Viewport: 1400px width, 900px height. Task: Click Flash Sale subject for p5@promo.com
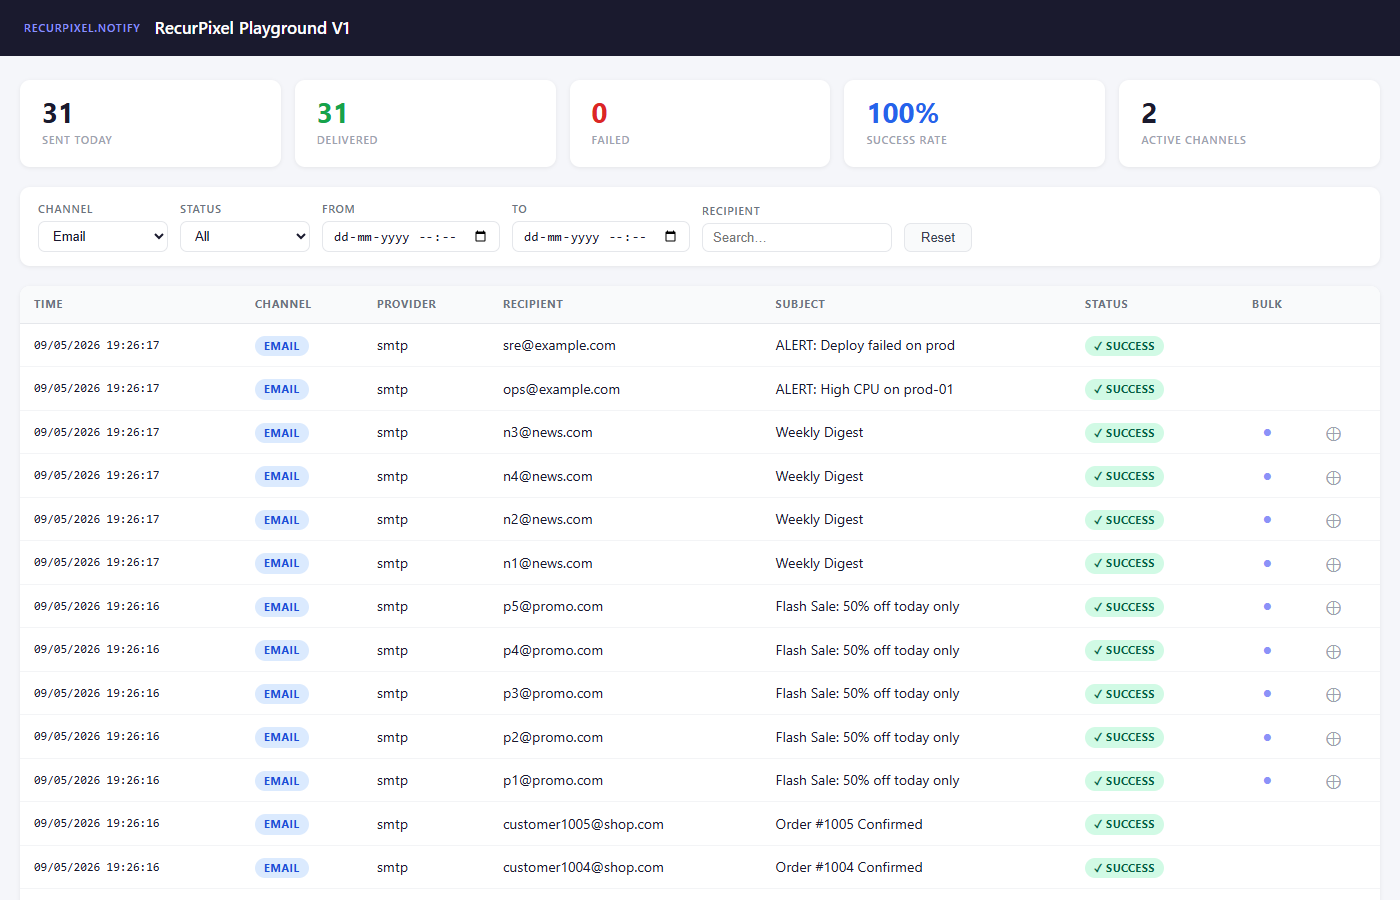(867, 607)
